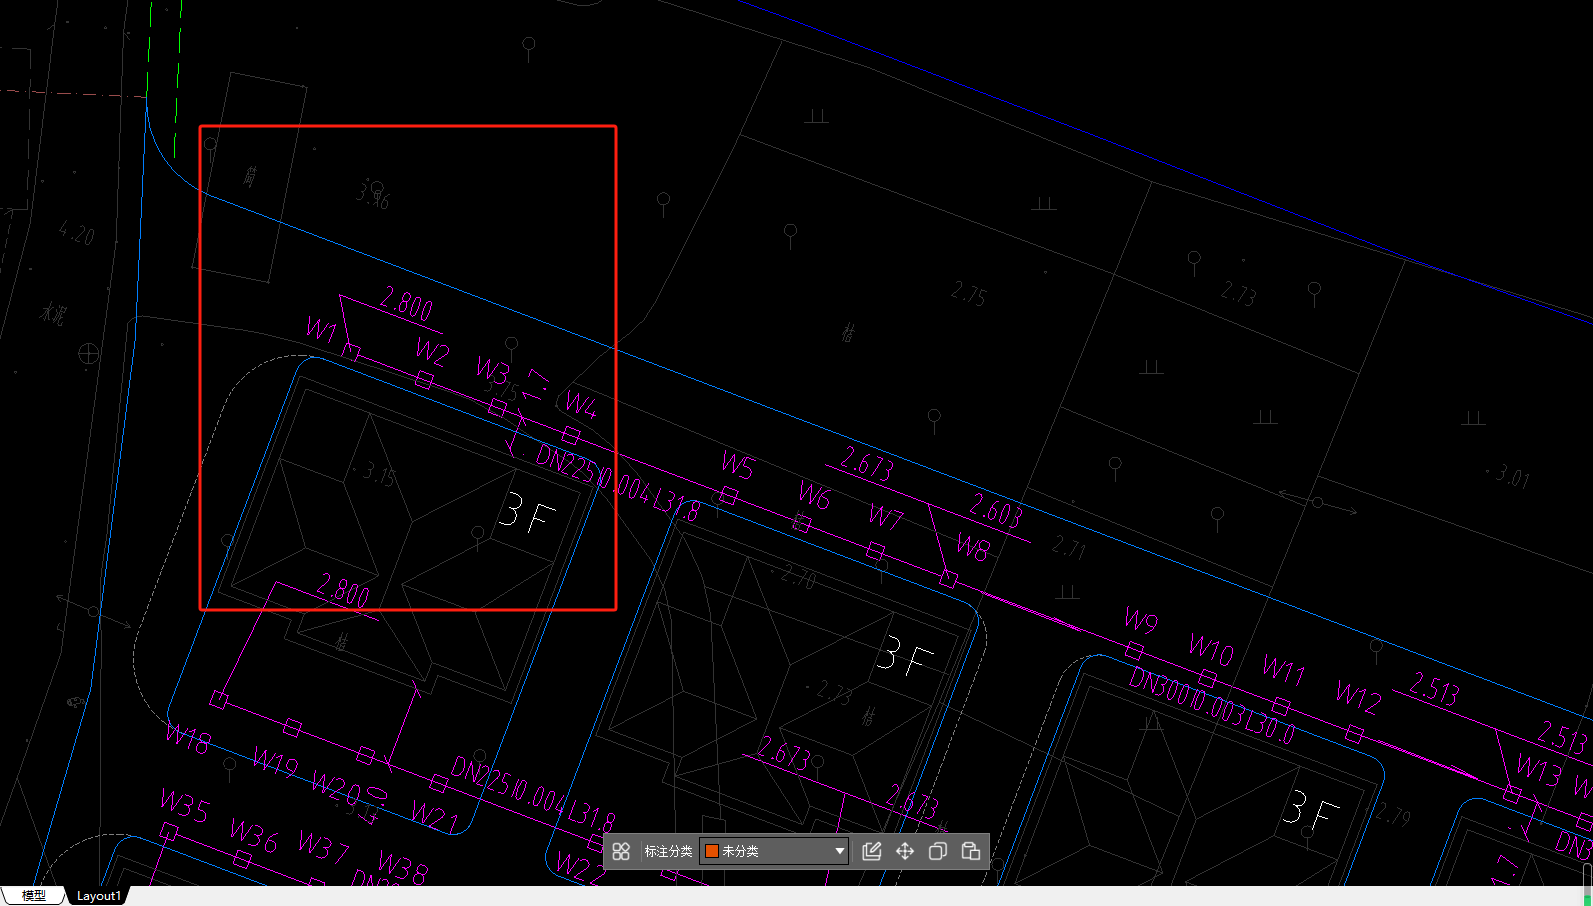1593x906 pixels.
Task: Click the copy annotation icon
Action: (x=937, y=851)
